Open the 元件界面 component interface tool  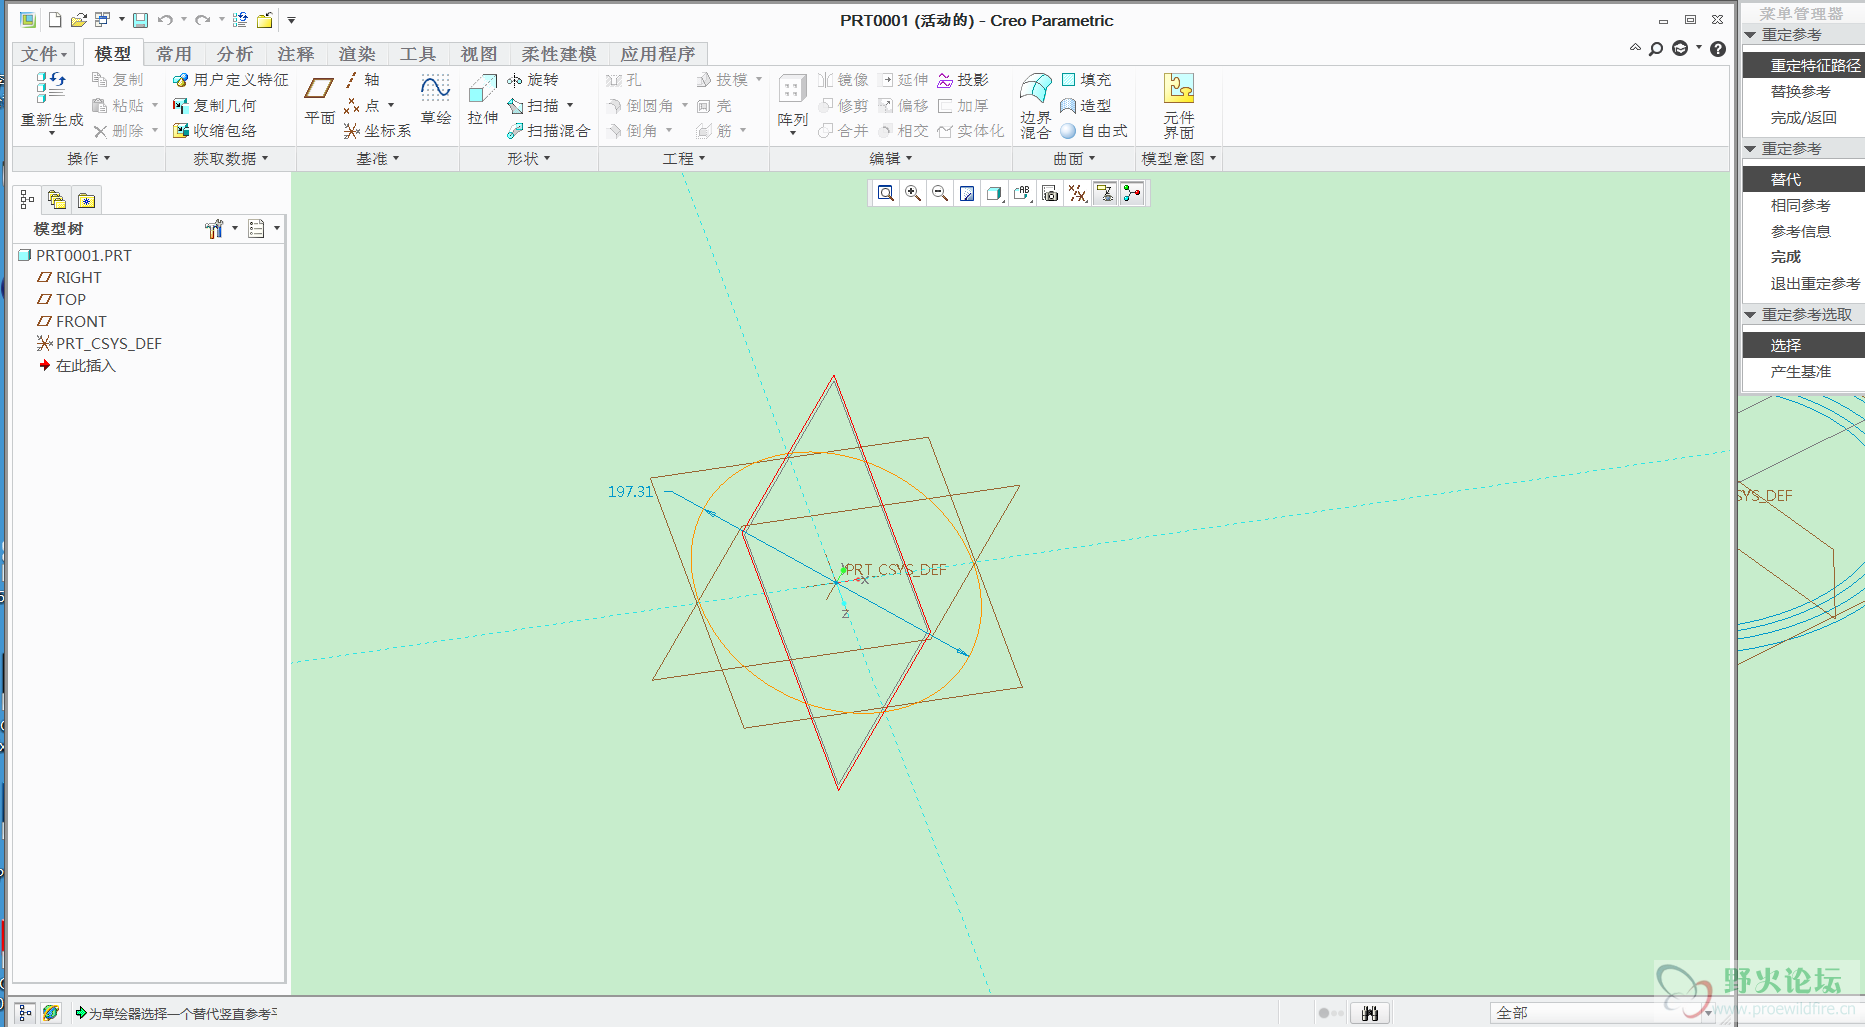[1179, 106]
